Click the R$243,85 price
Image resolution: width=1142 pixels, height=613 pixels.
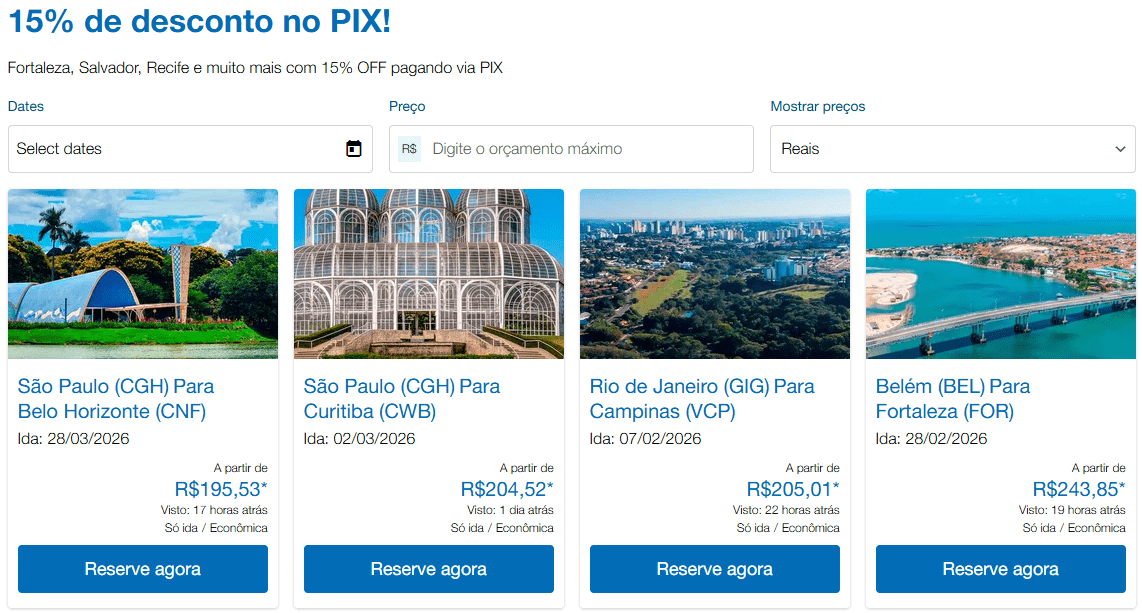1078,489
